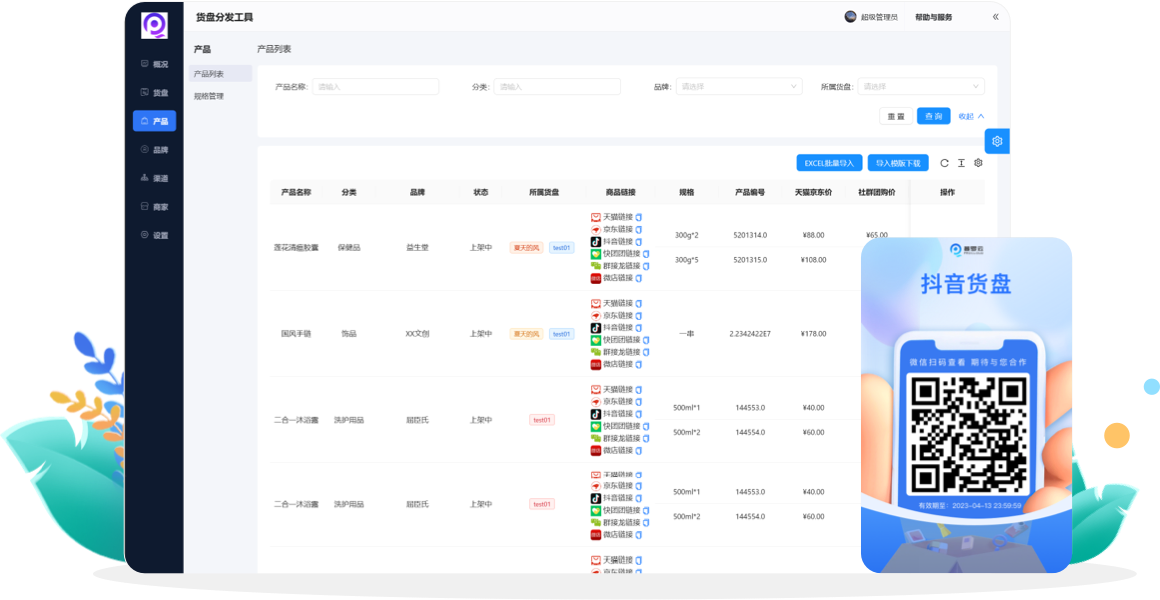Image resolution: width=1160 pixels, height=600 pixels.
Task: Copy 群接龙链接 for 国风手链
Action: point(646,351)
